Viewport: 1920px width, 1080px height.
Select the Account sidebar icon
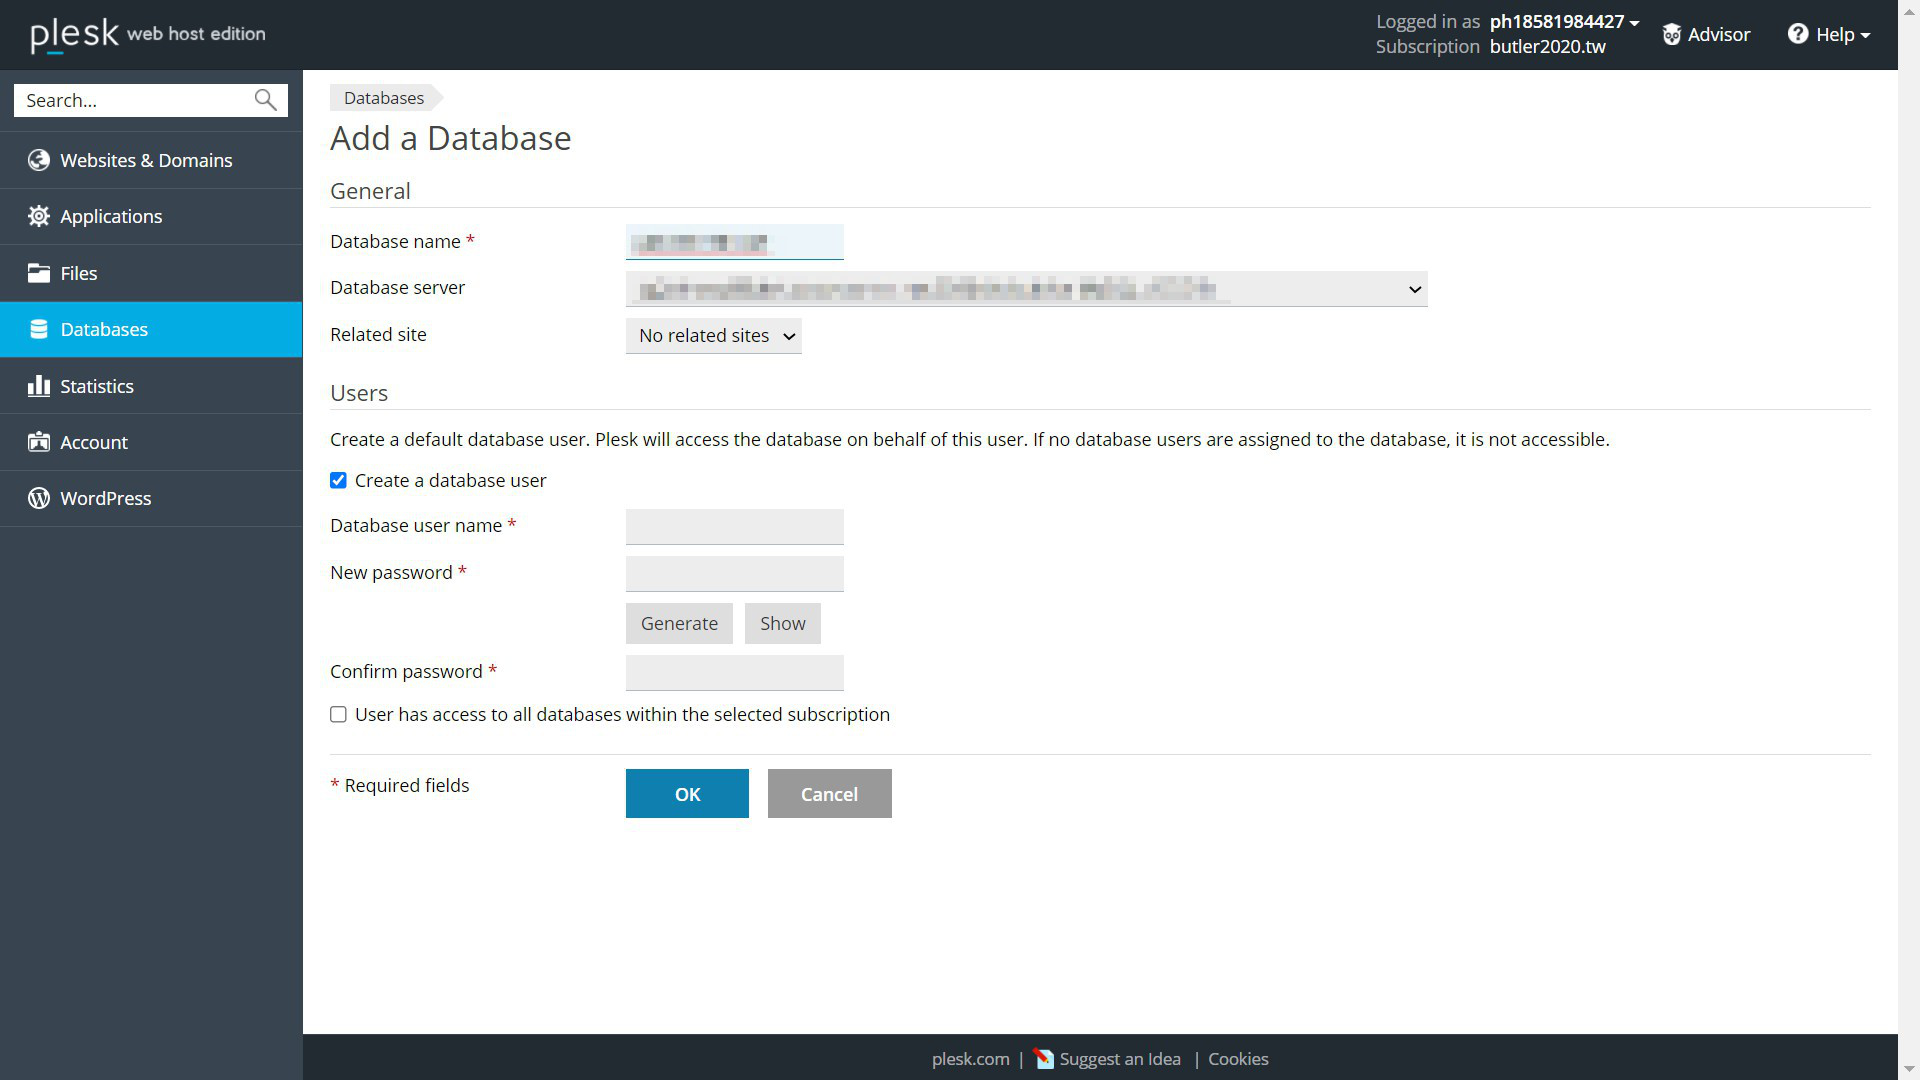click(x=38, y=442)
